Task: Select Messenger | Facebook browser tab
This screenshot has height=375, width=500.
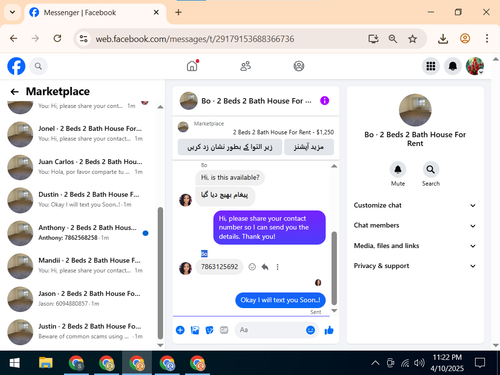Action: (x=95, y=13)
